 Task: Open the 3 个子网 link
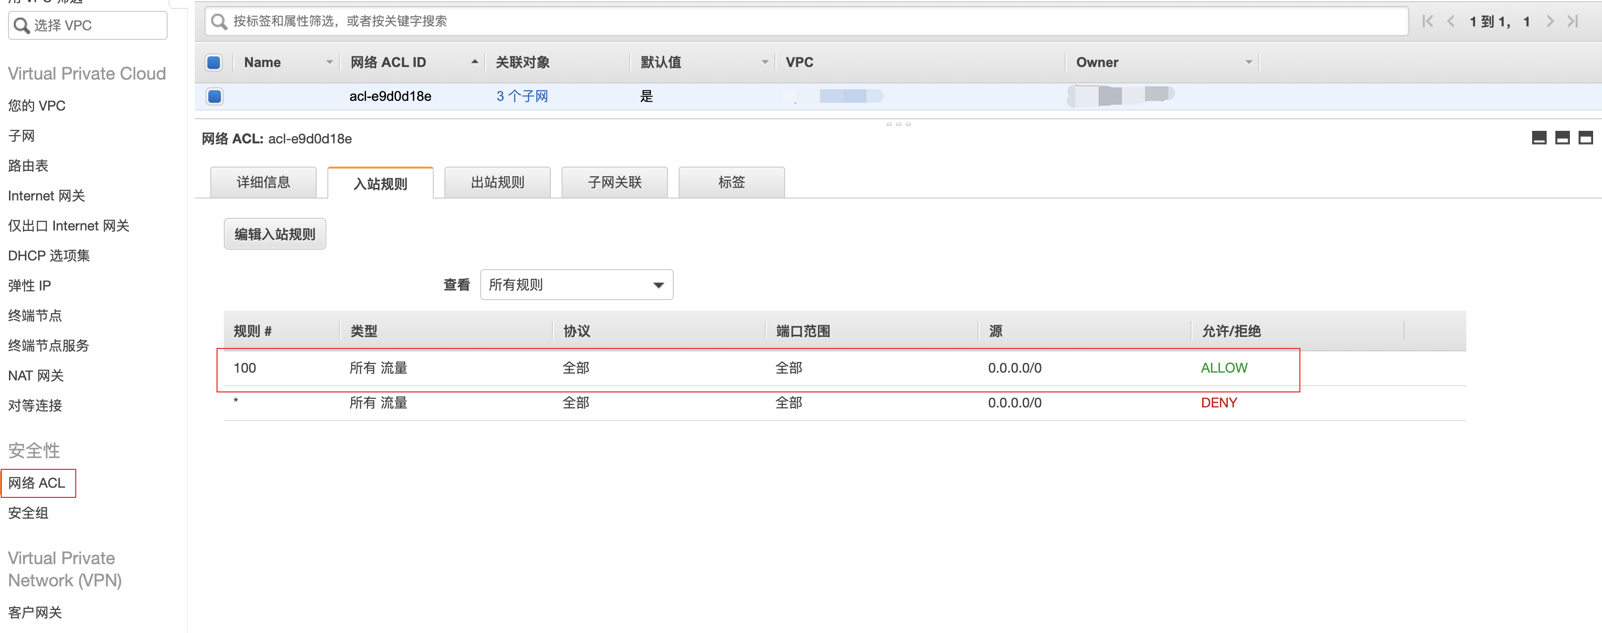[x=522, y=97]
